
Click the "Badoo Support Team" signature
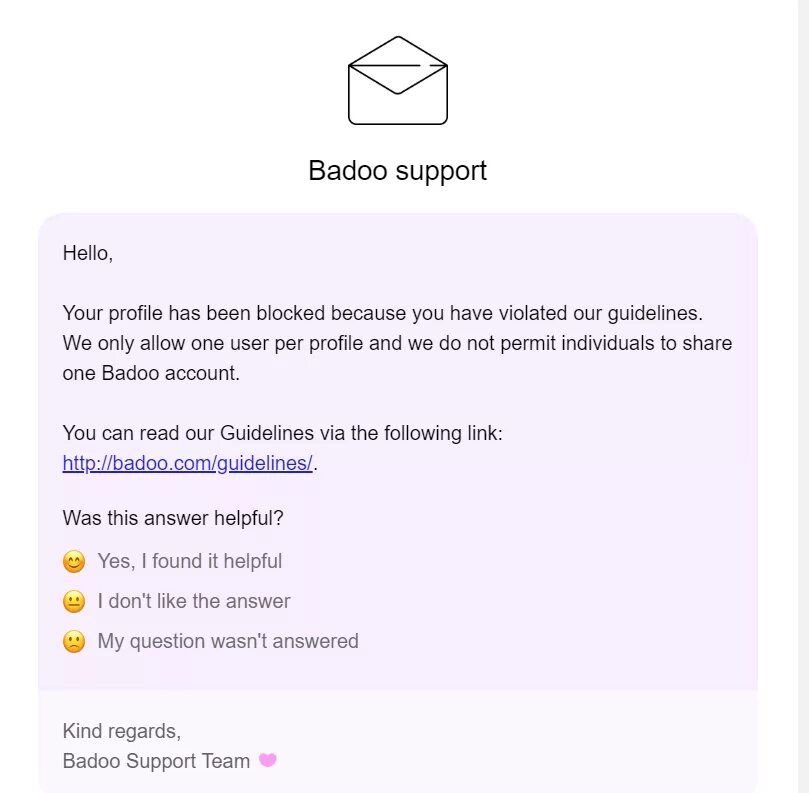(156, 761)
